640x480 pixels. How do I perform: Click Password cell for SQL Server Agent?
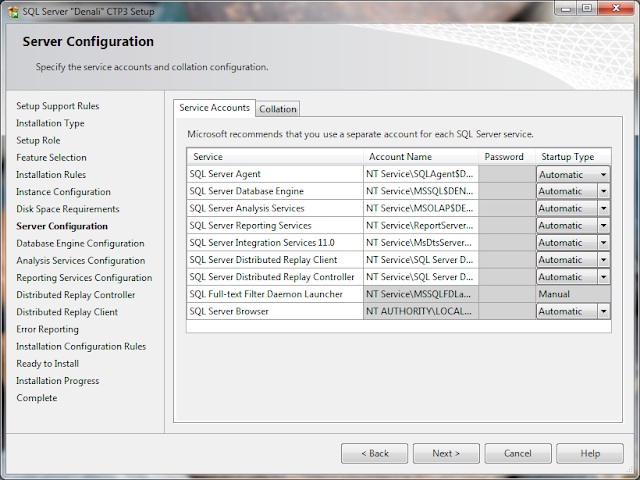tap(507, 174)
